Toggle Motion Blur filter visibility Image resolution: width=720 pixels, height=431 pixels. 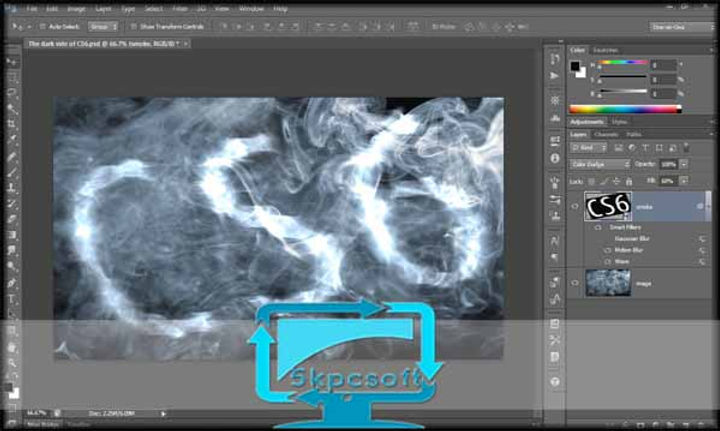click(607, 250)
